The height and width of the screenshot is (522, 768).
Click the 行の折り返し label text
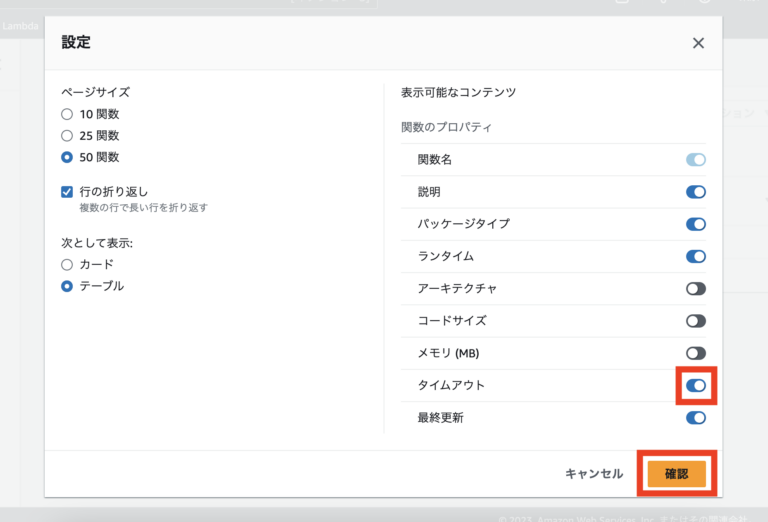(114, 192)
